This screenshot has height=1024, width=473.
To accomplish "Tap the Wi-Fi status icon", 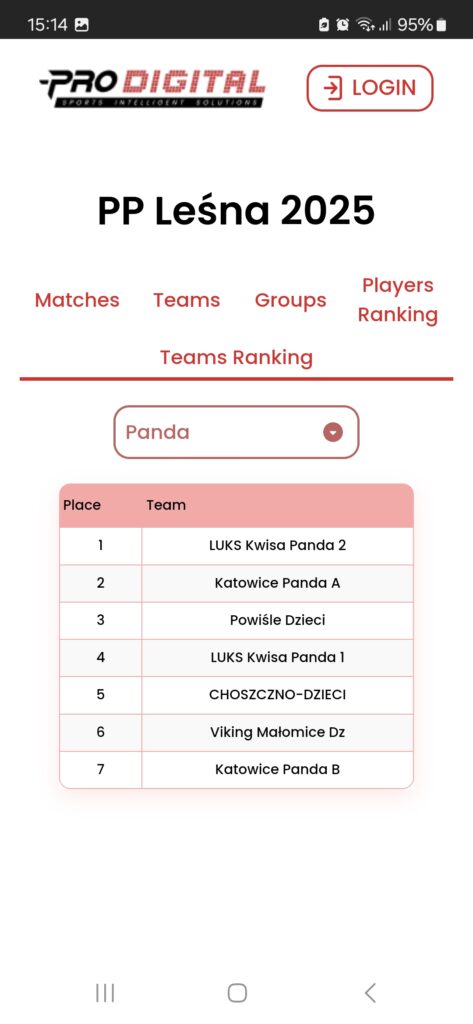I will coord(365,25).
